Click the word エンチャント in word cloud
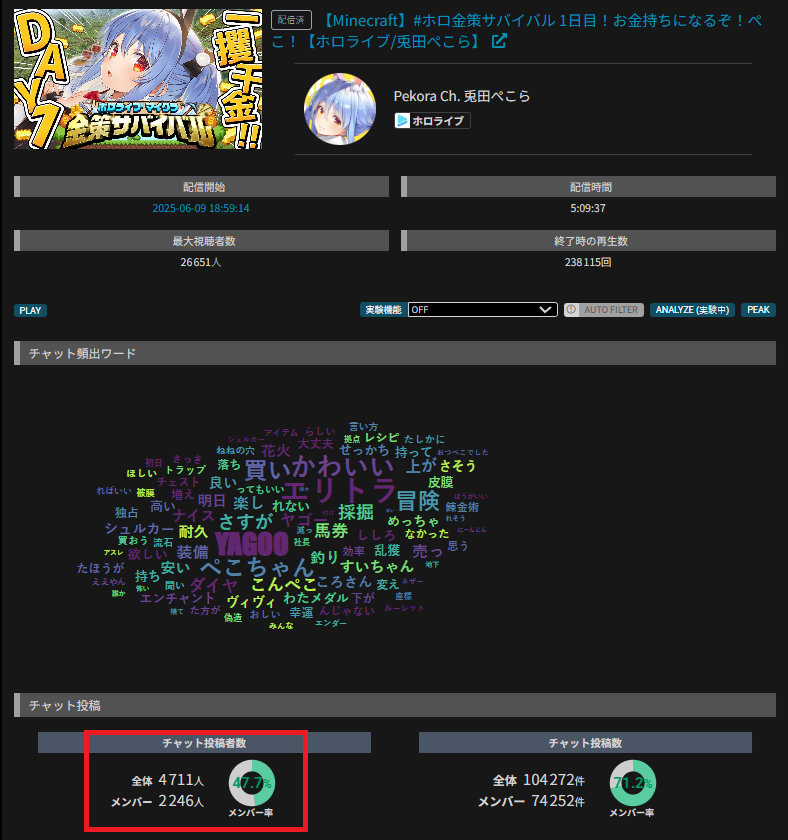788x840 pixels. click(x=177, y=598)
